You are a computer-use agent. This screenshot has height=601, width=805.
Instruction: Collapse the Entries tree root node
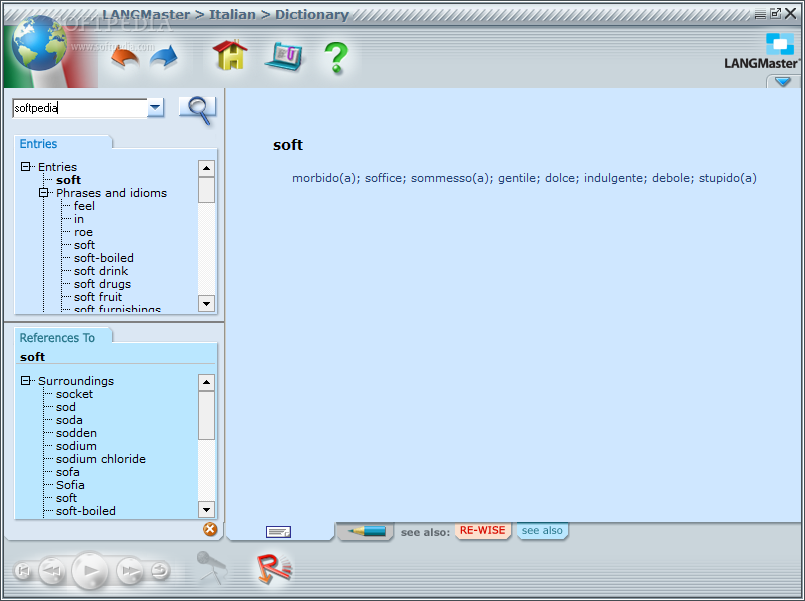pyautogui.click(x=26, y=166)
